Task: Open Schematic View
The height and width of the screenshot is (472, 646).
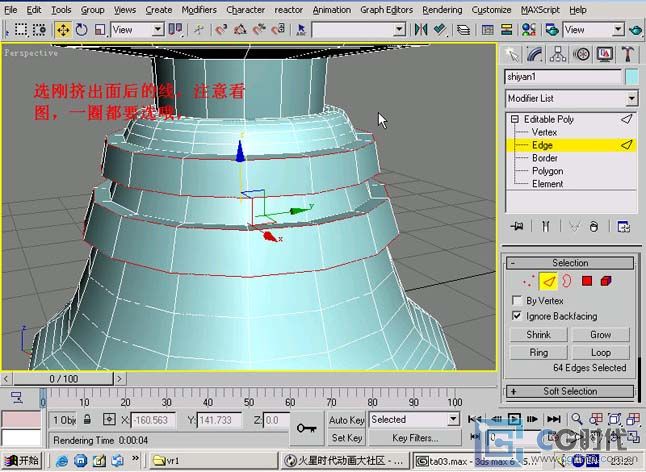Action: (506, 30)
